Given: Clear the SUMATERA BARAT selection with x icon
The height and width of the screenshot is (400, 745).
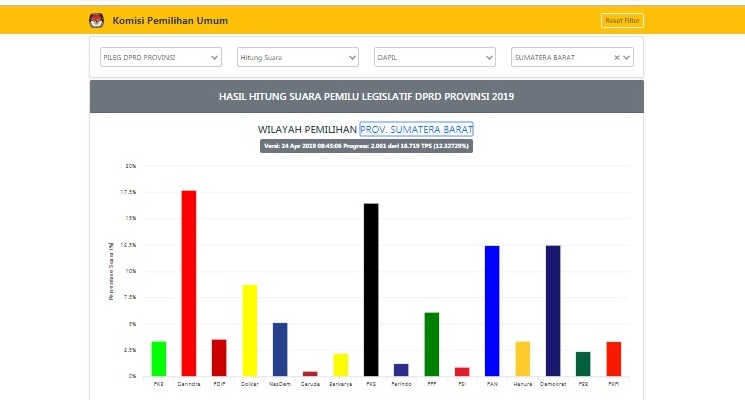Looking at the screenshot, I should click(x=616, y=58).
